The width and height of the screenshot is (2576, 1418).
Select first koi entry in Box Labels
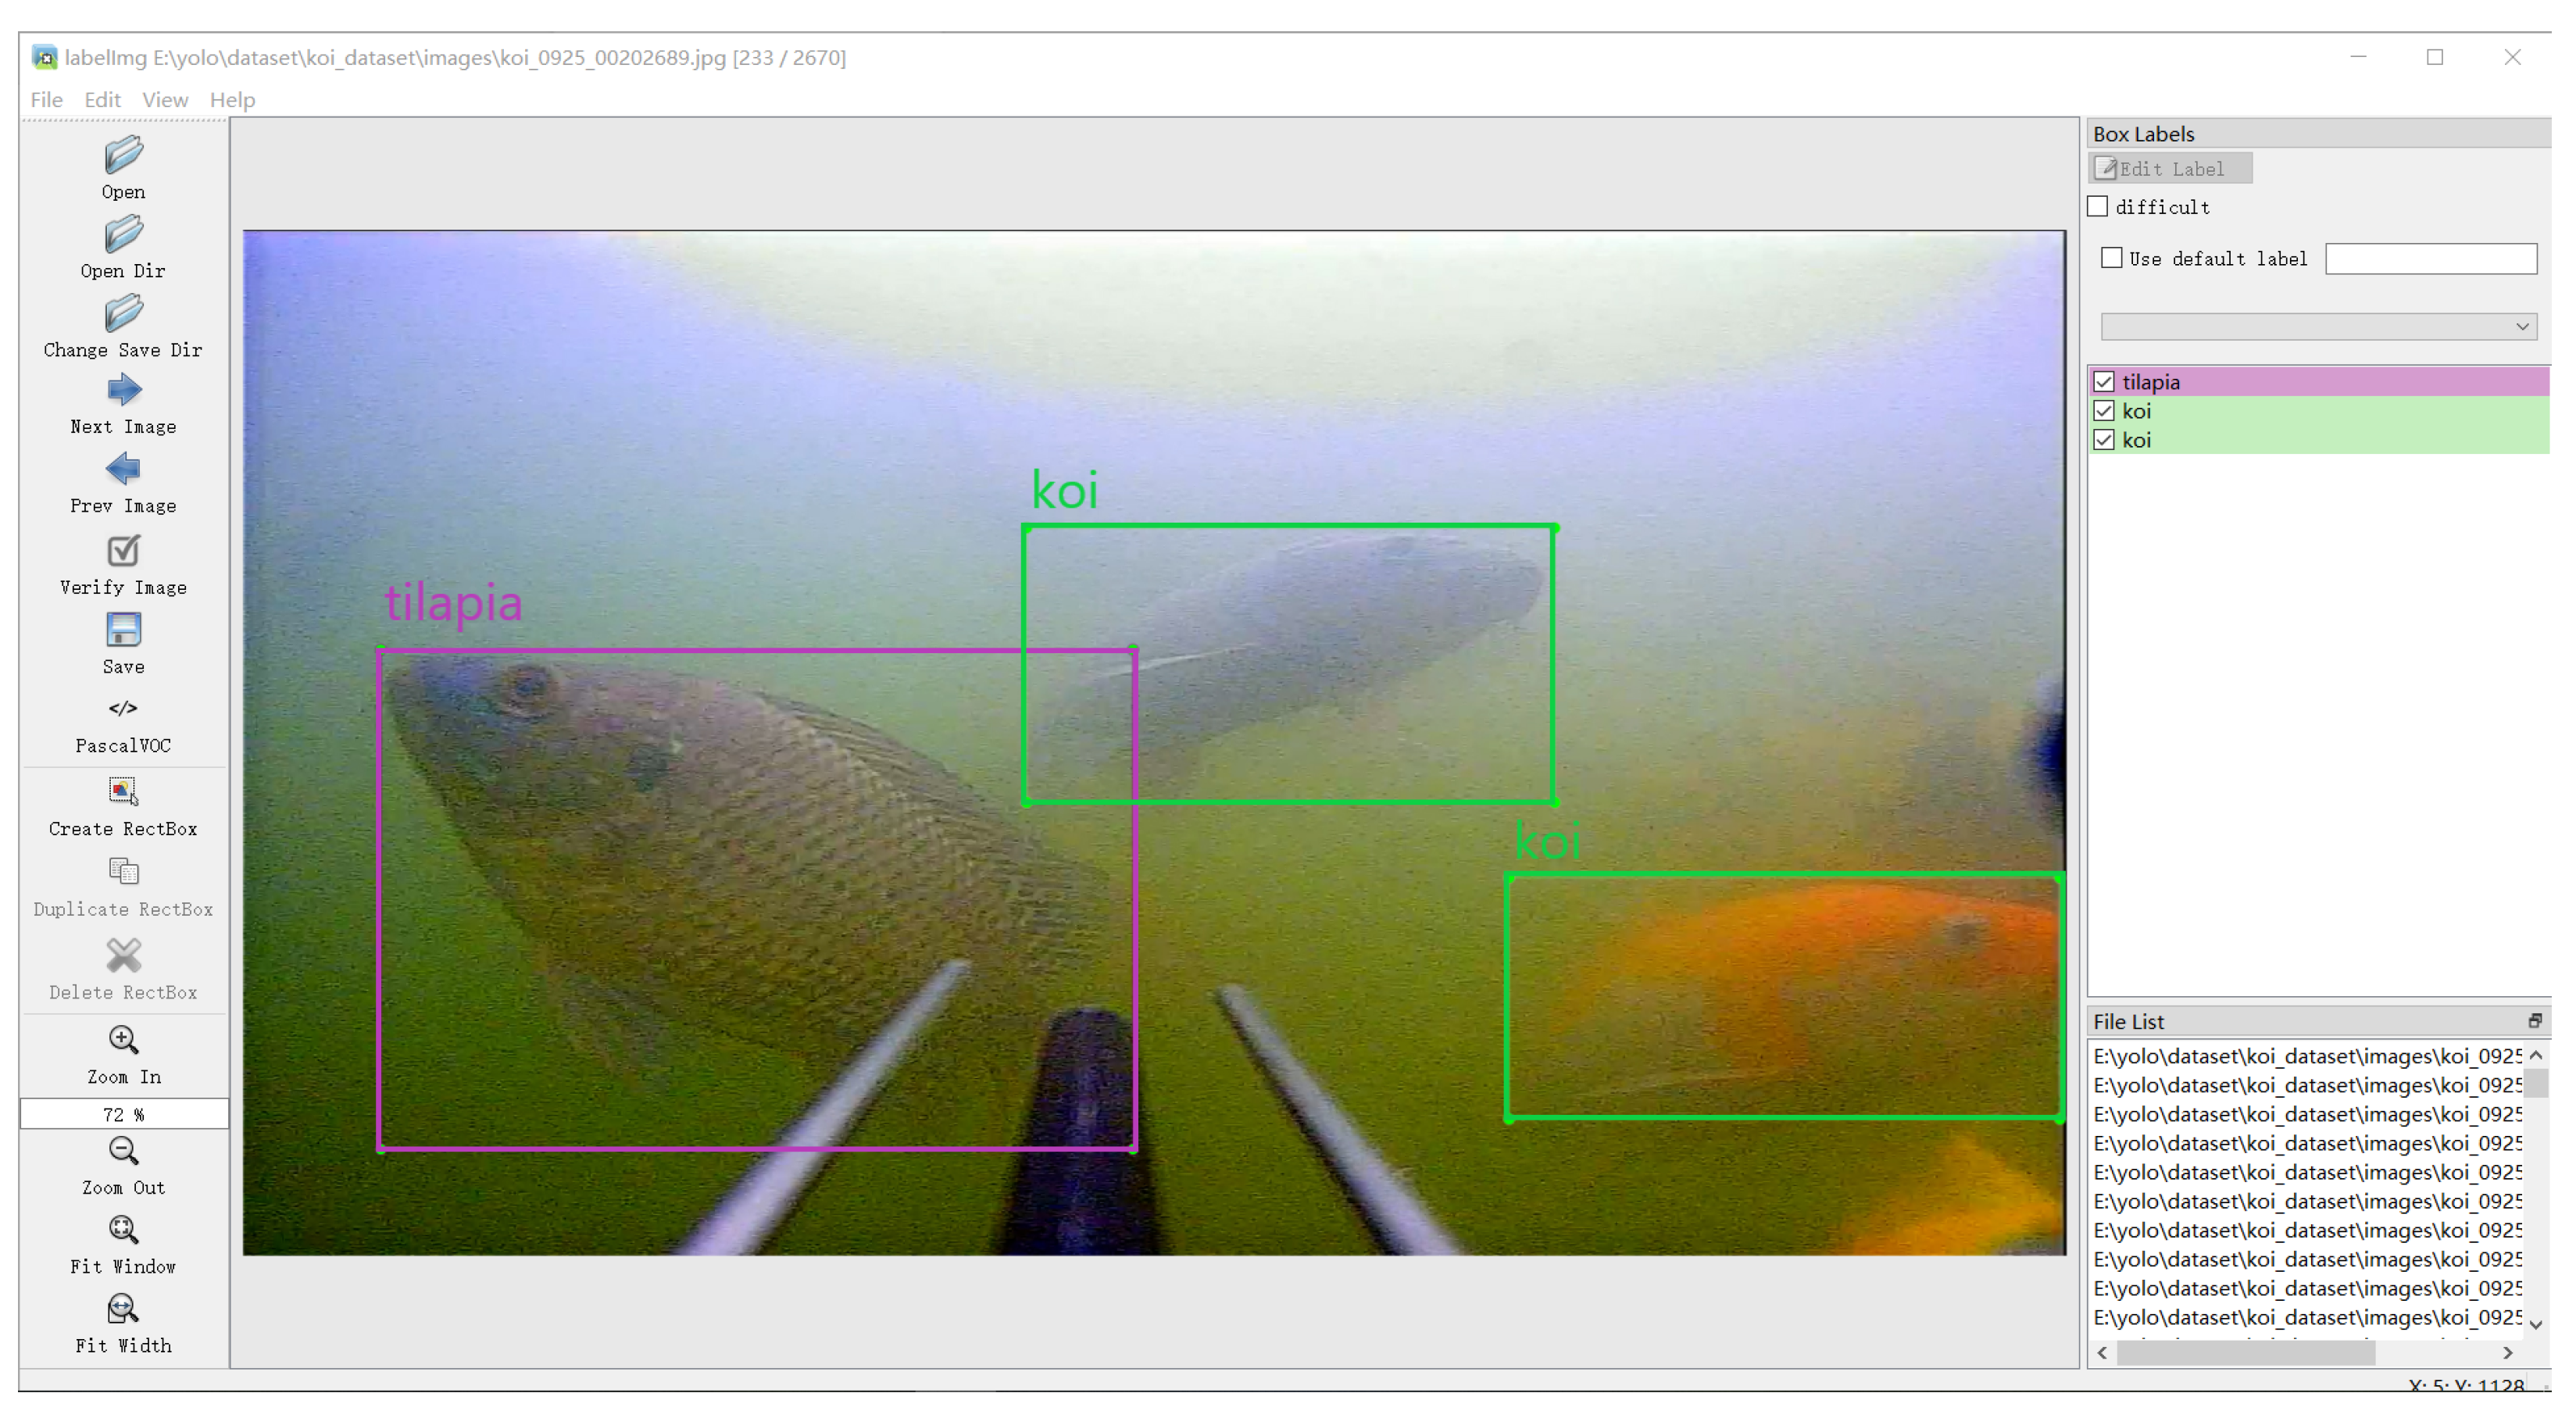click(2137, 411)
